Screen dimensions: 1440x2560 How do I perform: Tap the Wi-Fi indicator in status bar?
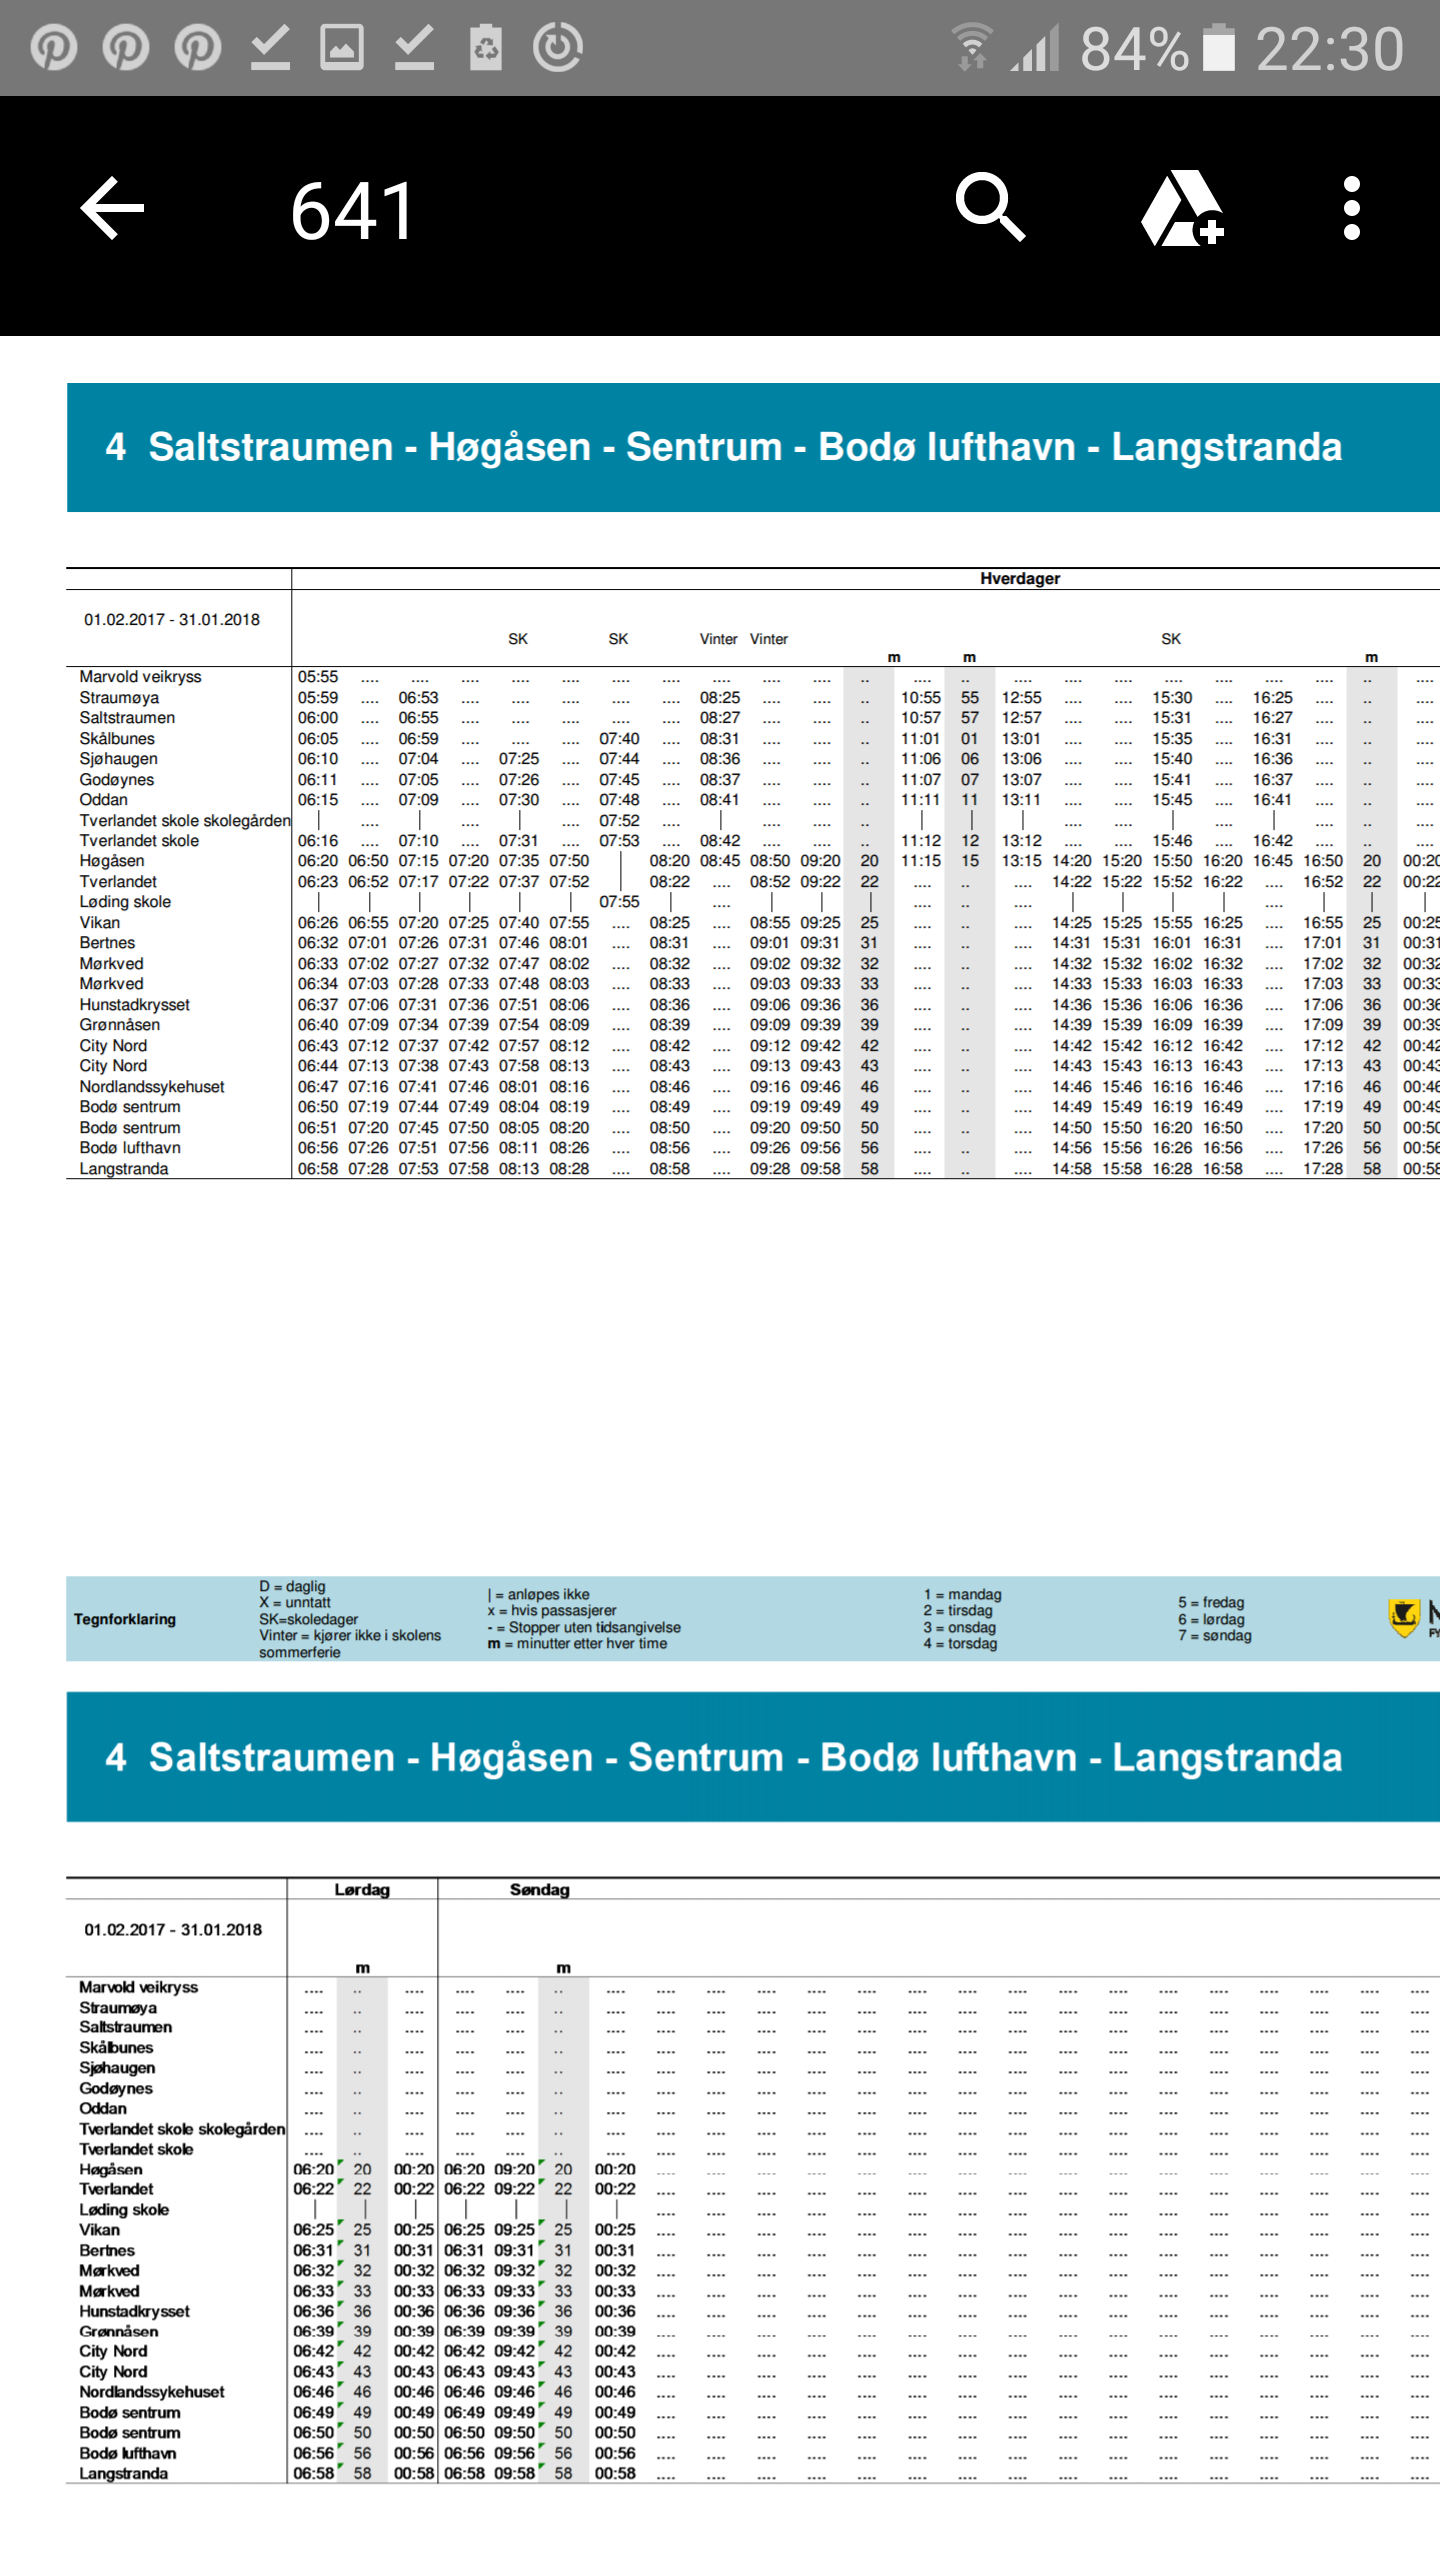click(971, 48)
